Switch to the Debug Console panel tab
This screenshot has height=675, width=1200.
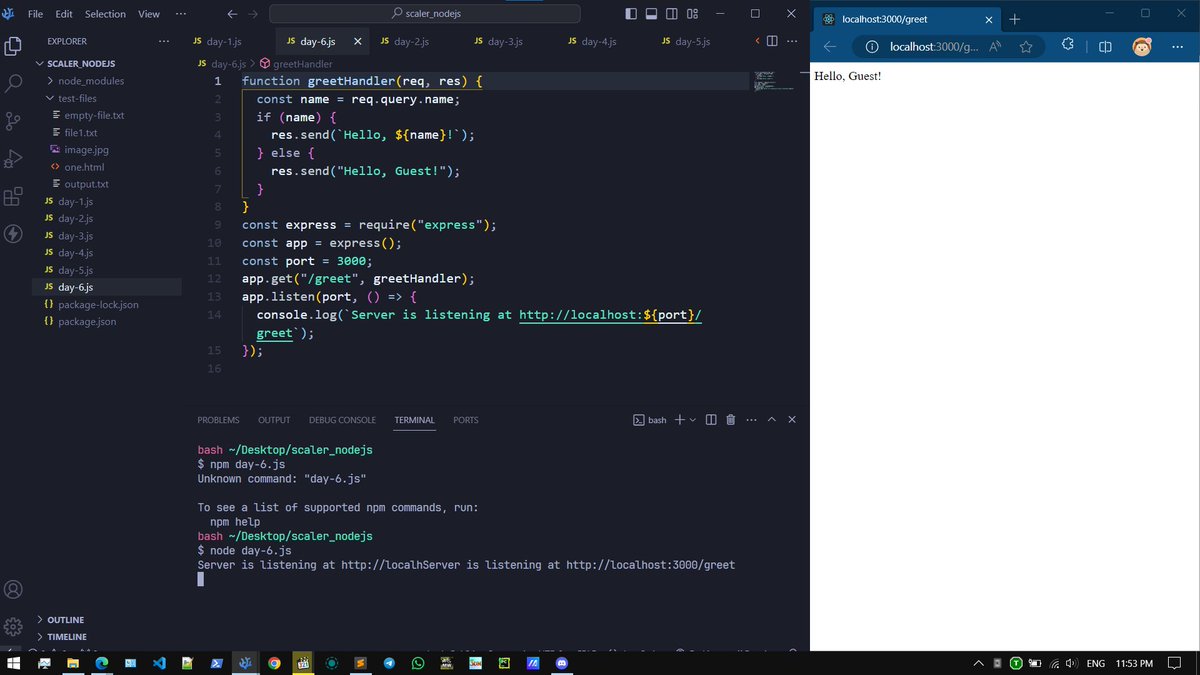(x=342, y=420)
